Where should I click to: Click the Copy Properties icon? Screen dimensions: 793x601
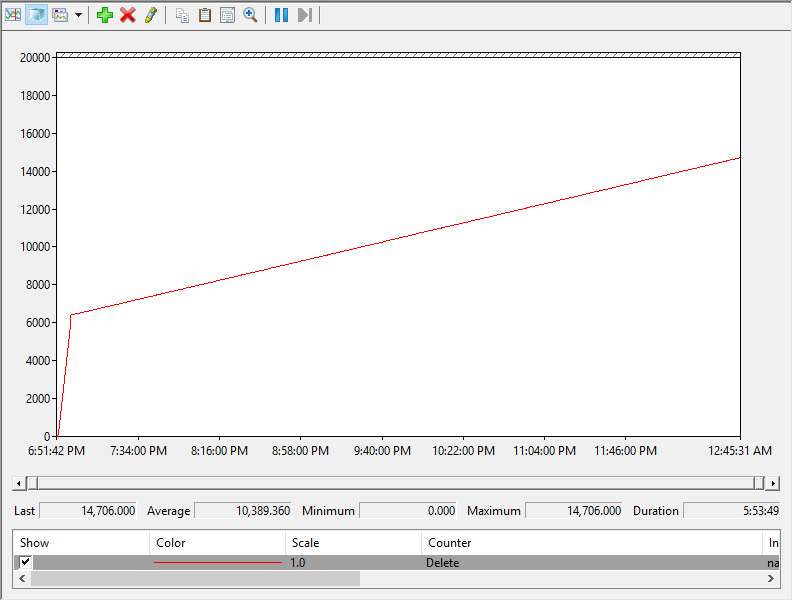coord(182,15)
